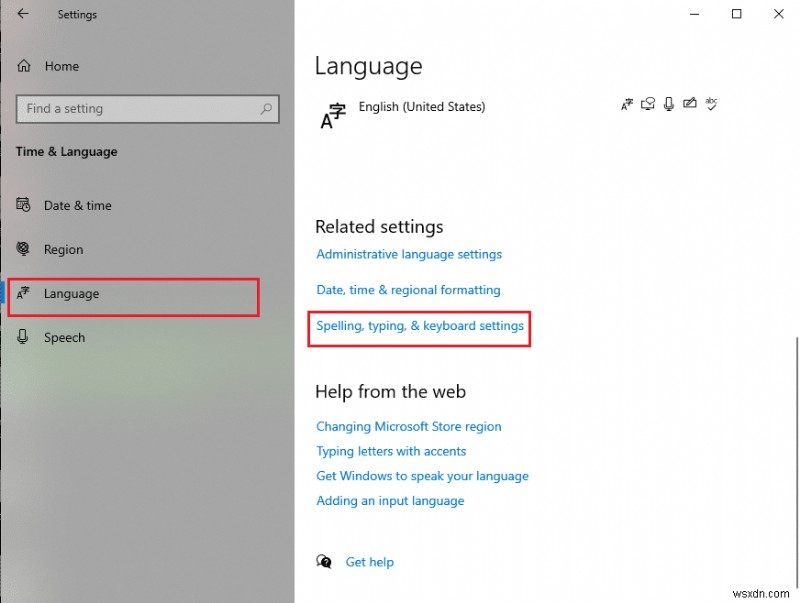Click the Date & time clock icon
800x603 pixels.
(23, 205)
